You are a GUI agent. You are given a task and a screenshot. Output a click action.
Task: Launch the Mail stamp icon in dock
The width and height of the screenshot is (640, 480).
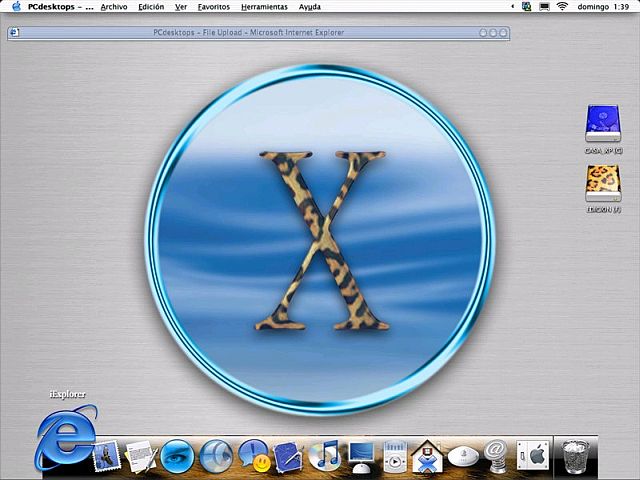tap(107, 455)
